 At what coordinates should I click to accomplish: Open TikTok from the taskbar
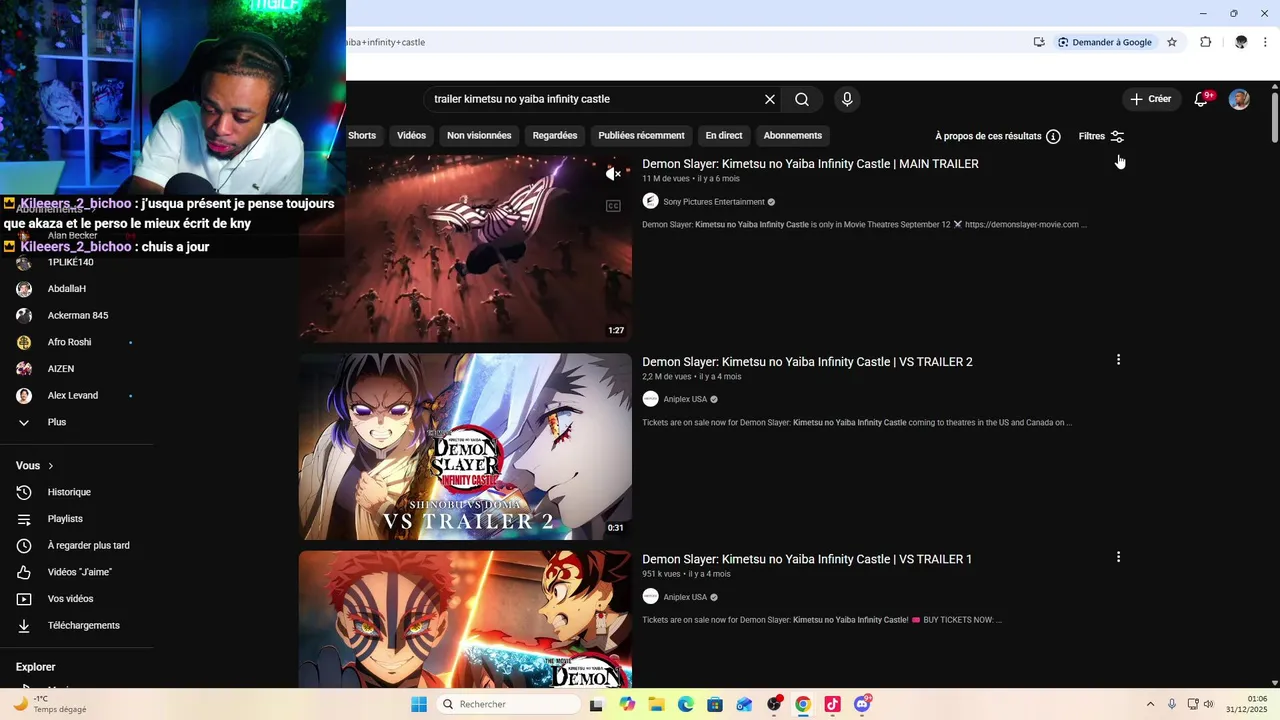coord(832,704)
